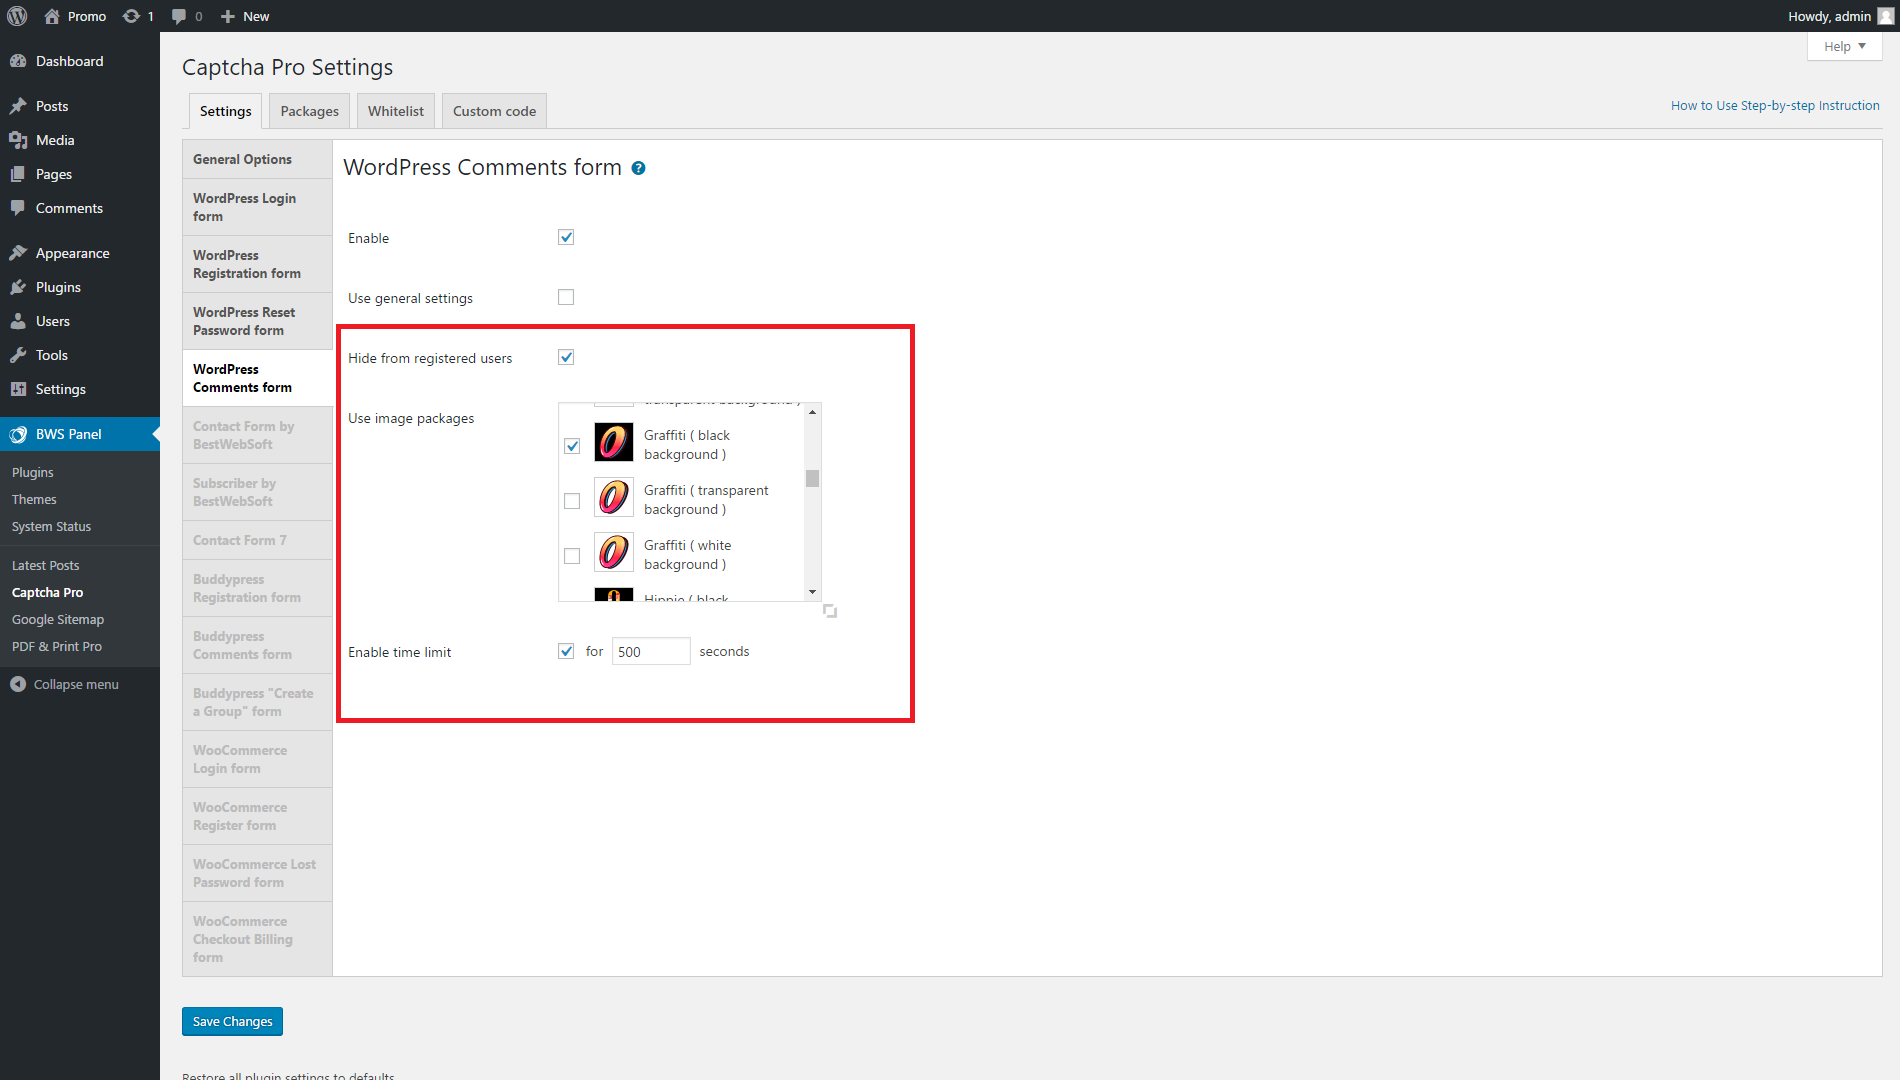Open Contact Form 7 section

(x=258, y=540)
